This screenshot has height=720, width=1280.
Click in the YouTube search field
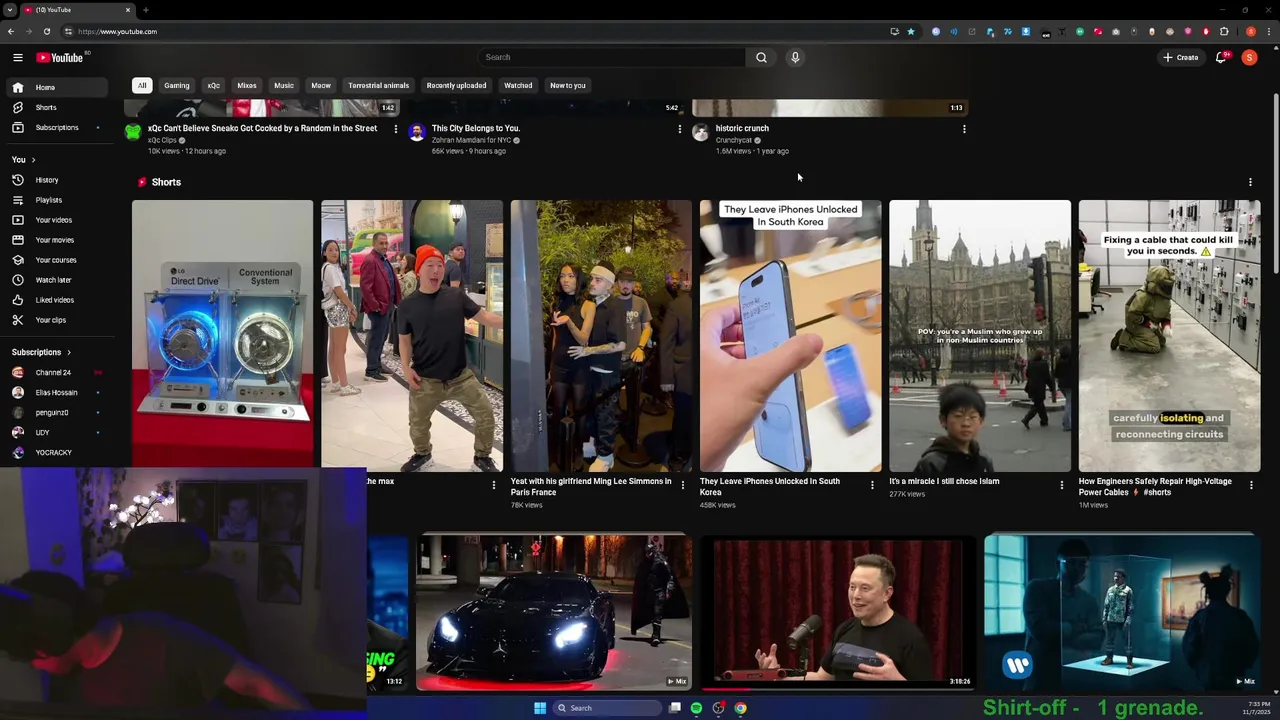click(x=612, y=57)
